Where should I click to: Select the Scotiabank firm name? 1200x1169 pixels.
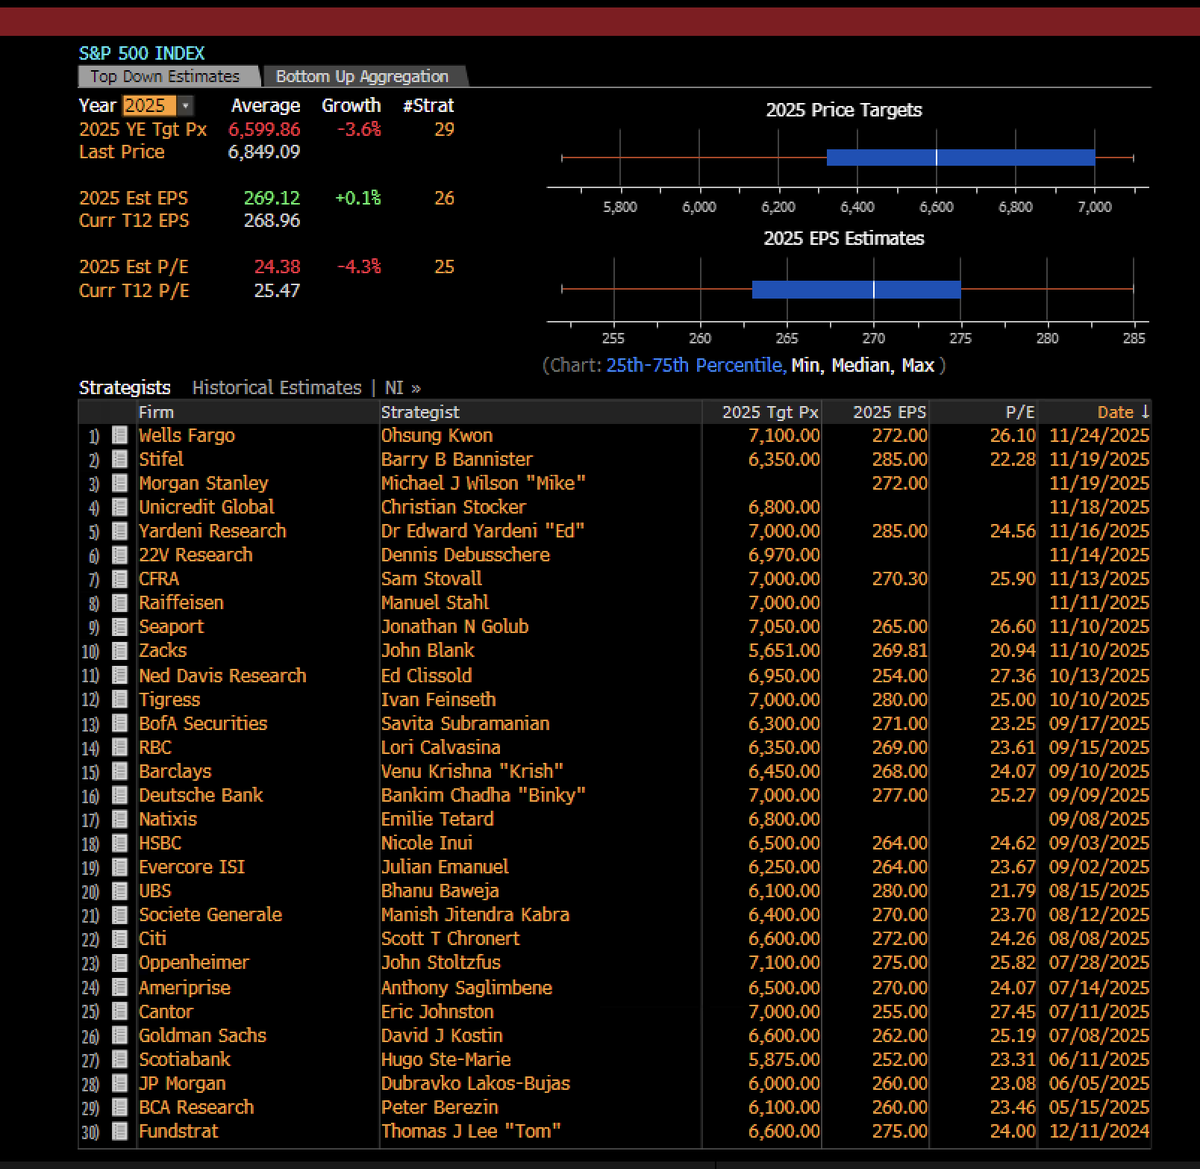(x=185, y=1060)
